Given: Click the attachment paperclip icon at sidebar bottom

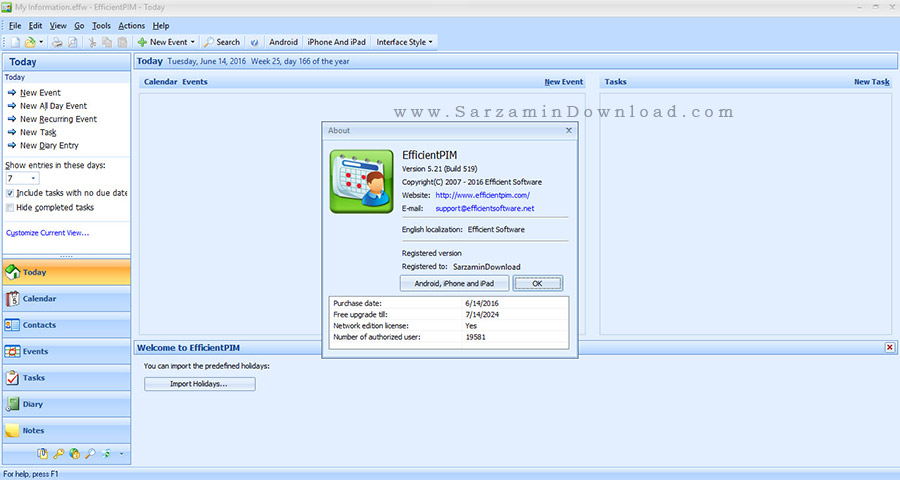Looking at the screenshot, I should click(x=42, y=454).
